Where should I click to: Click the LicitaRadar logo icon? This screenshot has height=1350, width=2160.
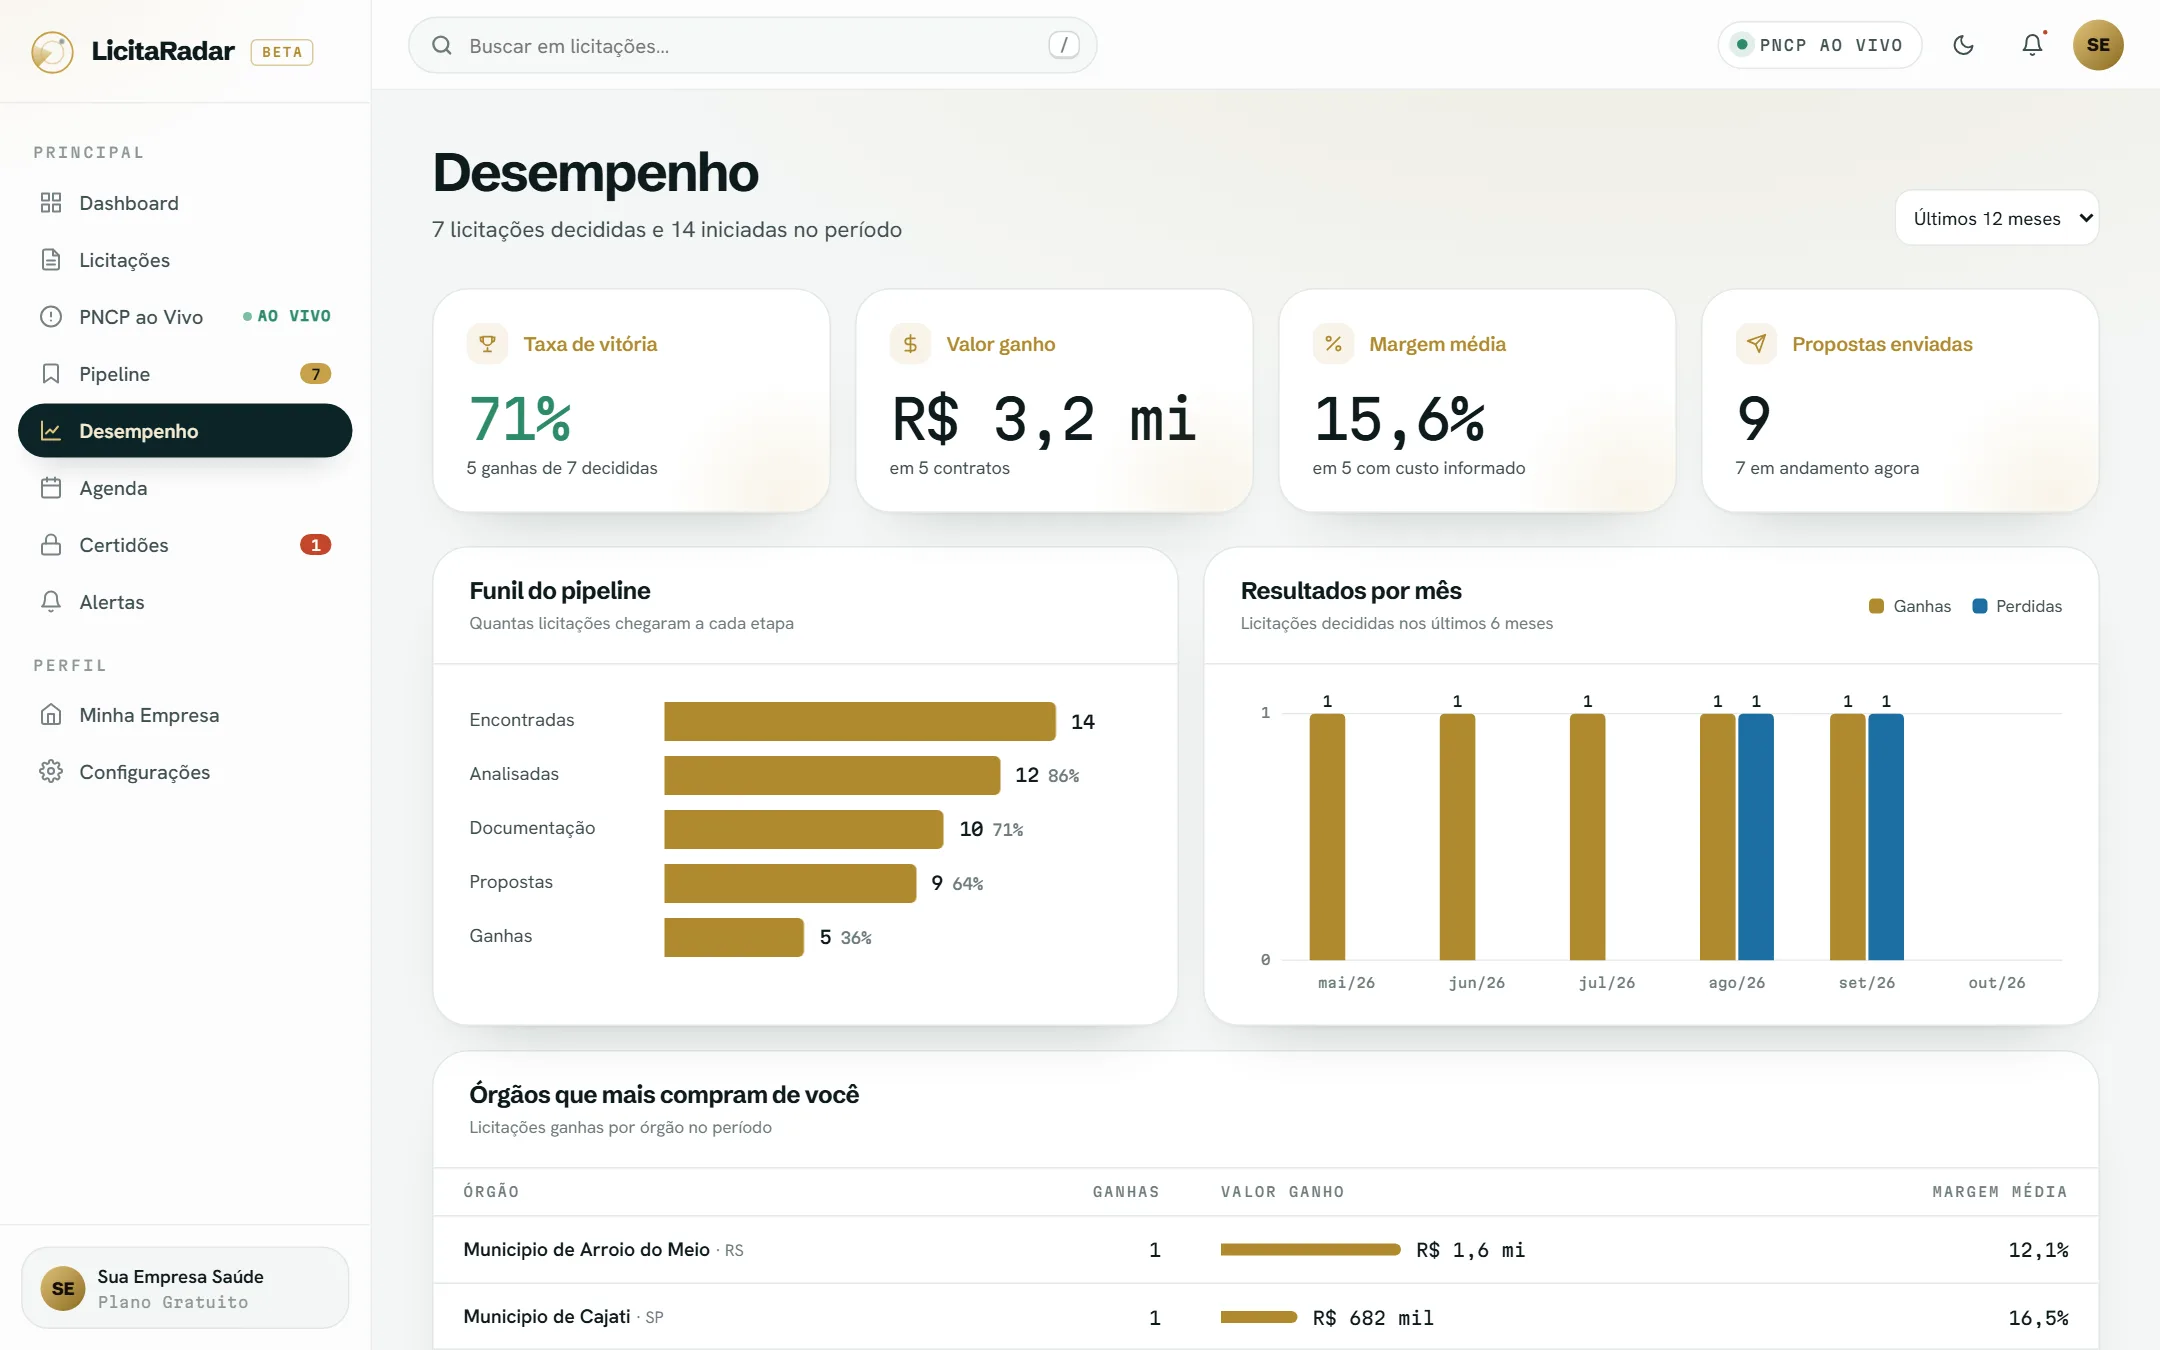point(52,51)
